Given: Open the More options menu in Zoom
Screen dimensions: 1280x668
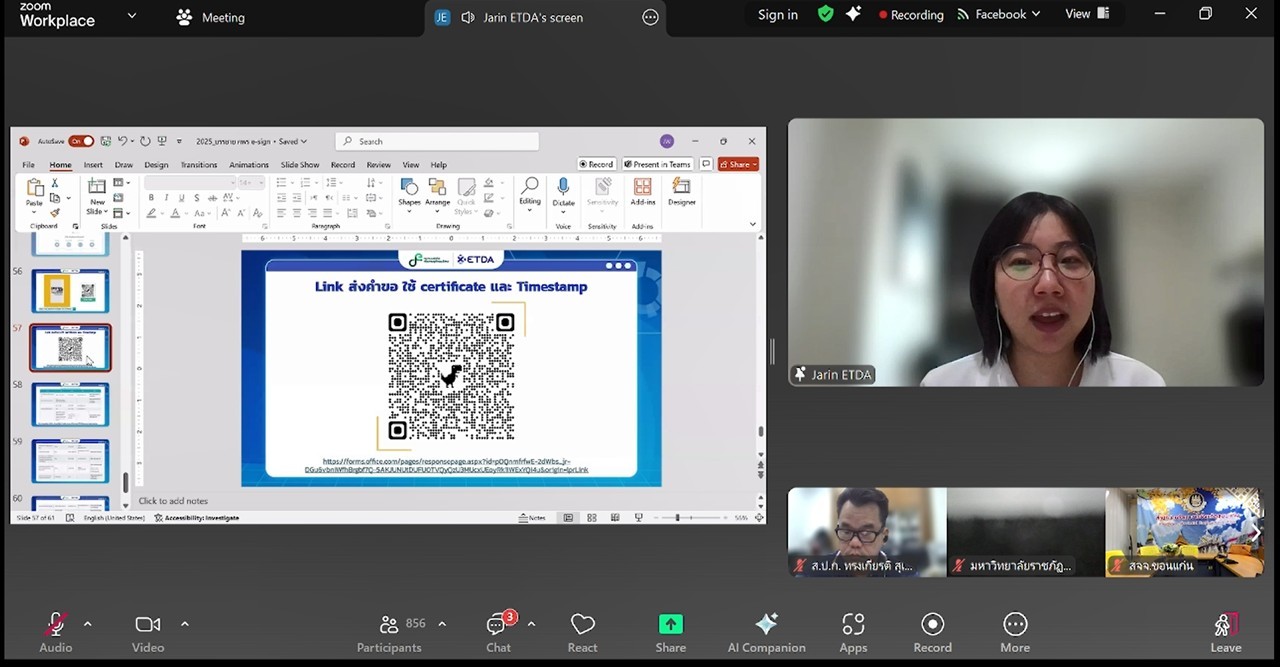Looking at the screenshot, I should click(x=1015, y=633).
